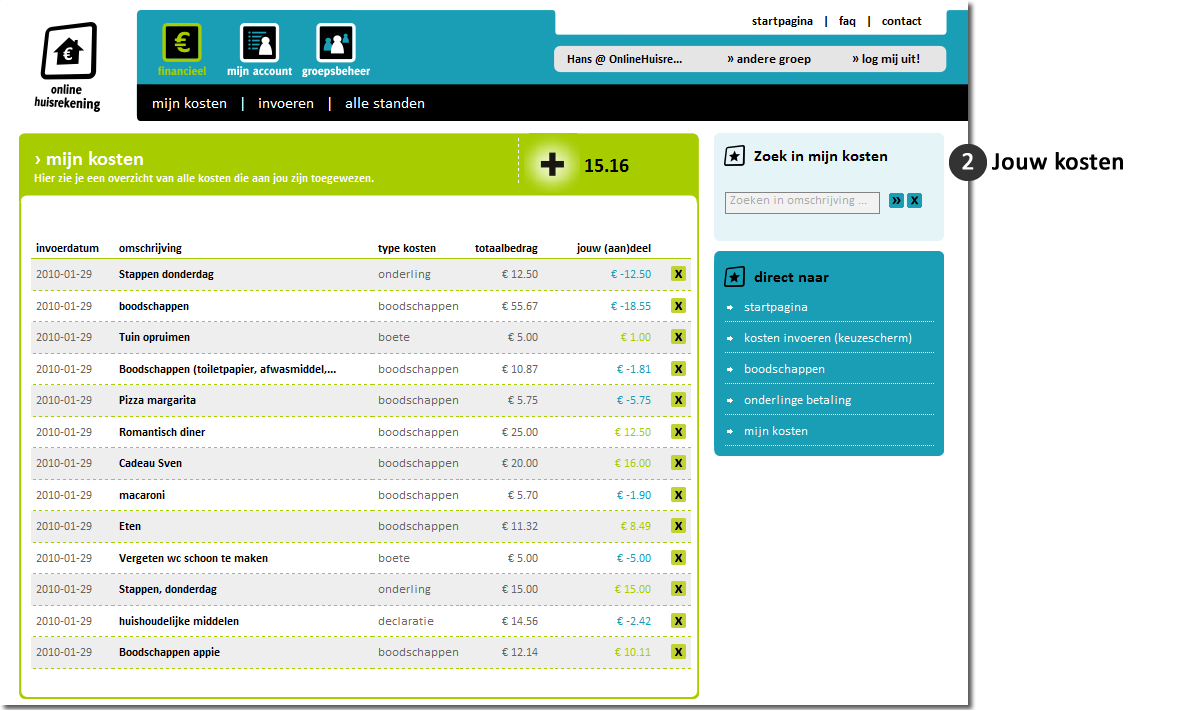Clear search using the X icon
Screen dimensions: 1200x710
pos(914,201)
